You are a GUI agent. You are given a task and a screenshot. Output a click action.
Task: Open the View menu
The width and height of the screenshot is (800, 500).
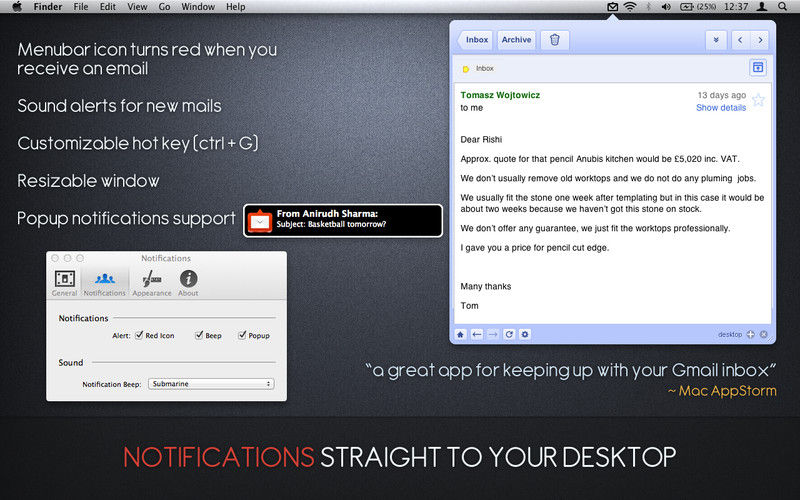pyautogui.click(x=137, y=7)
